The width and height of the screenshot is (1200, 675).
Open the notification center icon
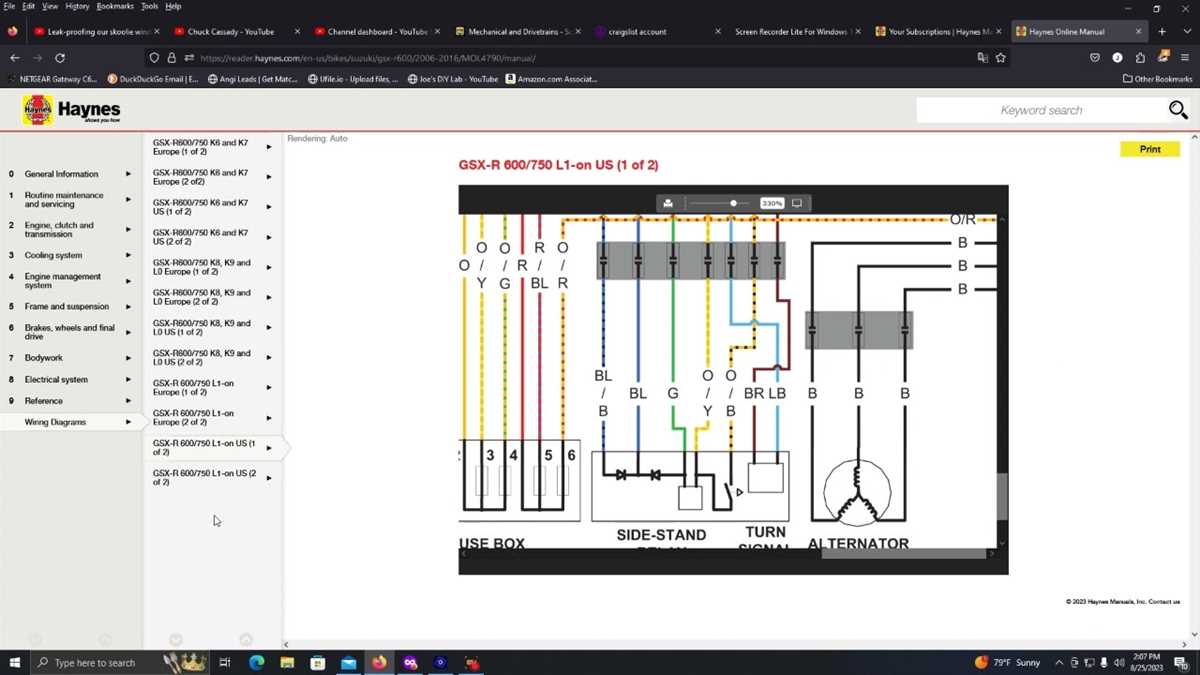[x=1181, y=662]
